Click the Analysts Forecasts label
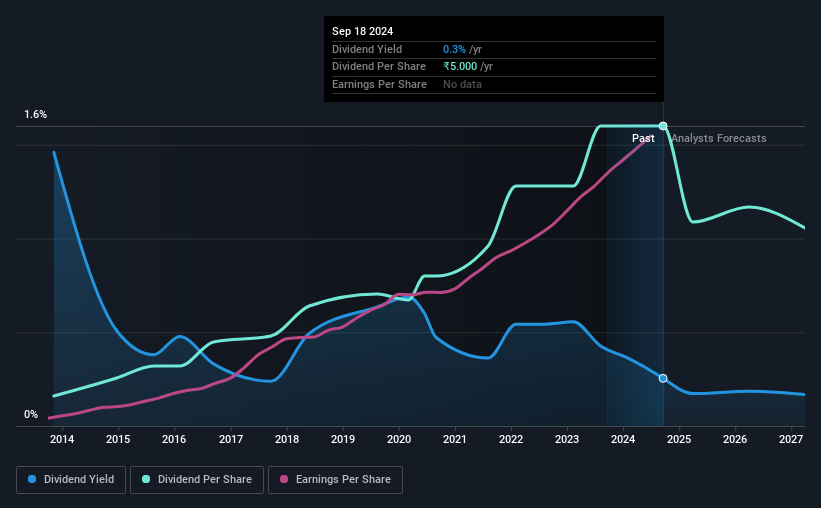 point(718,138)
